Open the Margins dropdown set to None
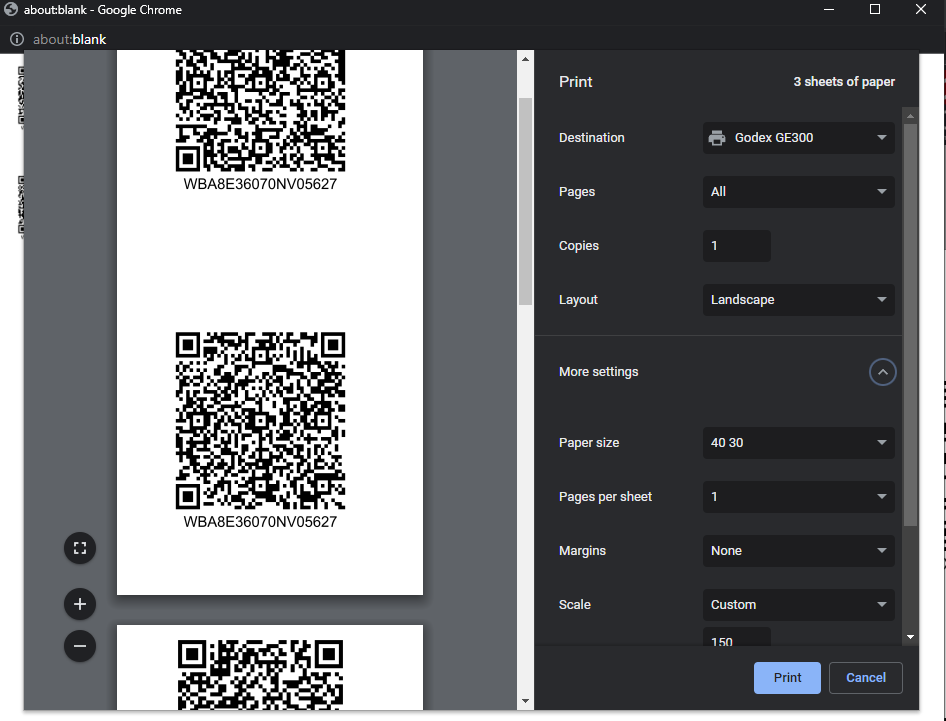 (798, 551)
